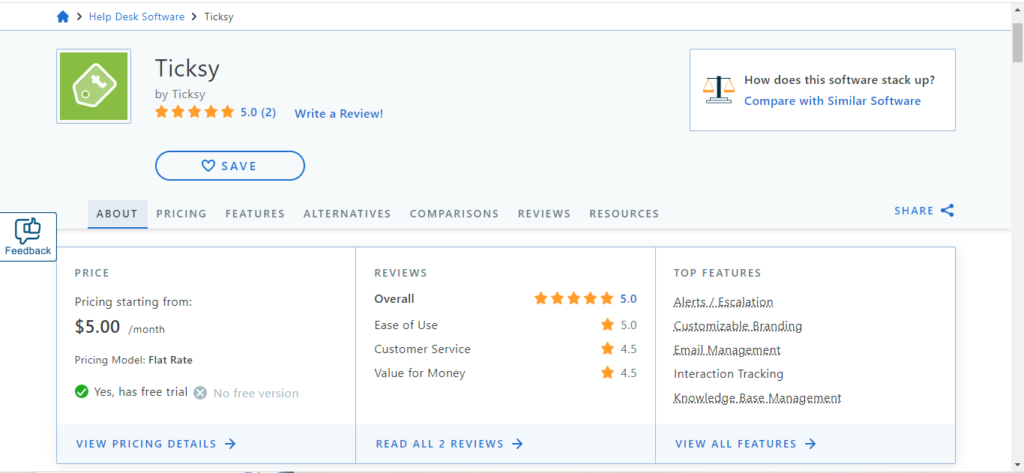Open VIEW ALL FEATURES link
The image size is (1024, 473).
click(x=746, y=444)
